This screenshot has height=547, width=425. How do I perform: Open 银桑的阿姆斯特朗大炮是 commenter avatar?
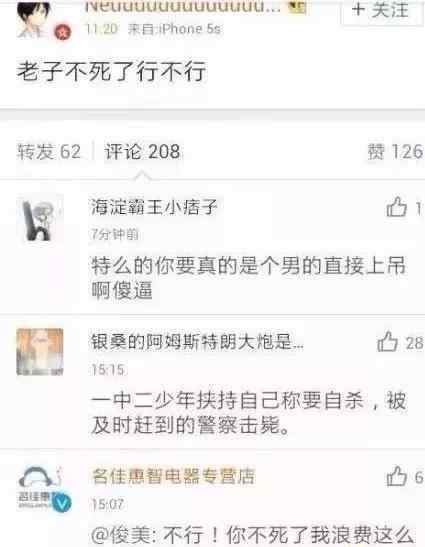40,352
